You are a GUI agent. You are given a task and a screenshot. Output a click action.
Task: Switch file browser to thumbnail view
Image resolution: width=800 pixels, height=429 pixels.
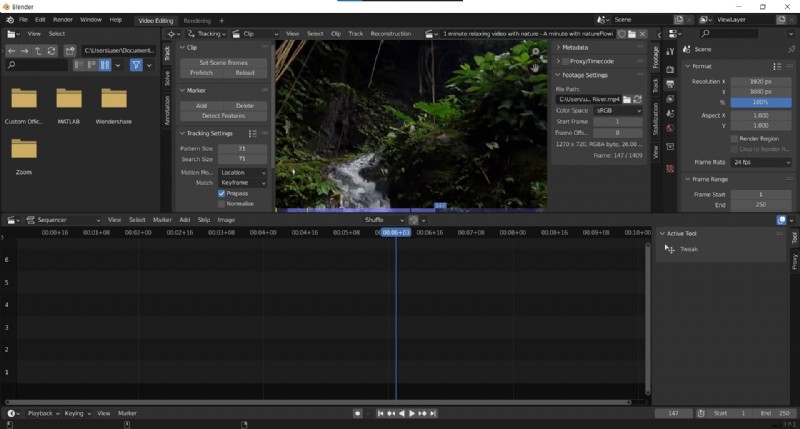(105, 65)
